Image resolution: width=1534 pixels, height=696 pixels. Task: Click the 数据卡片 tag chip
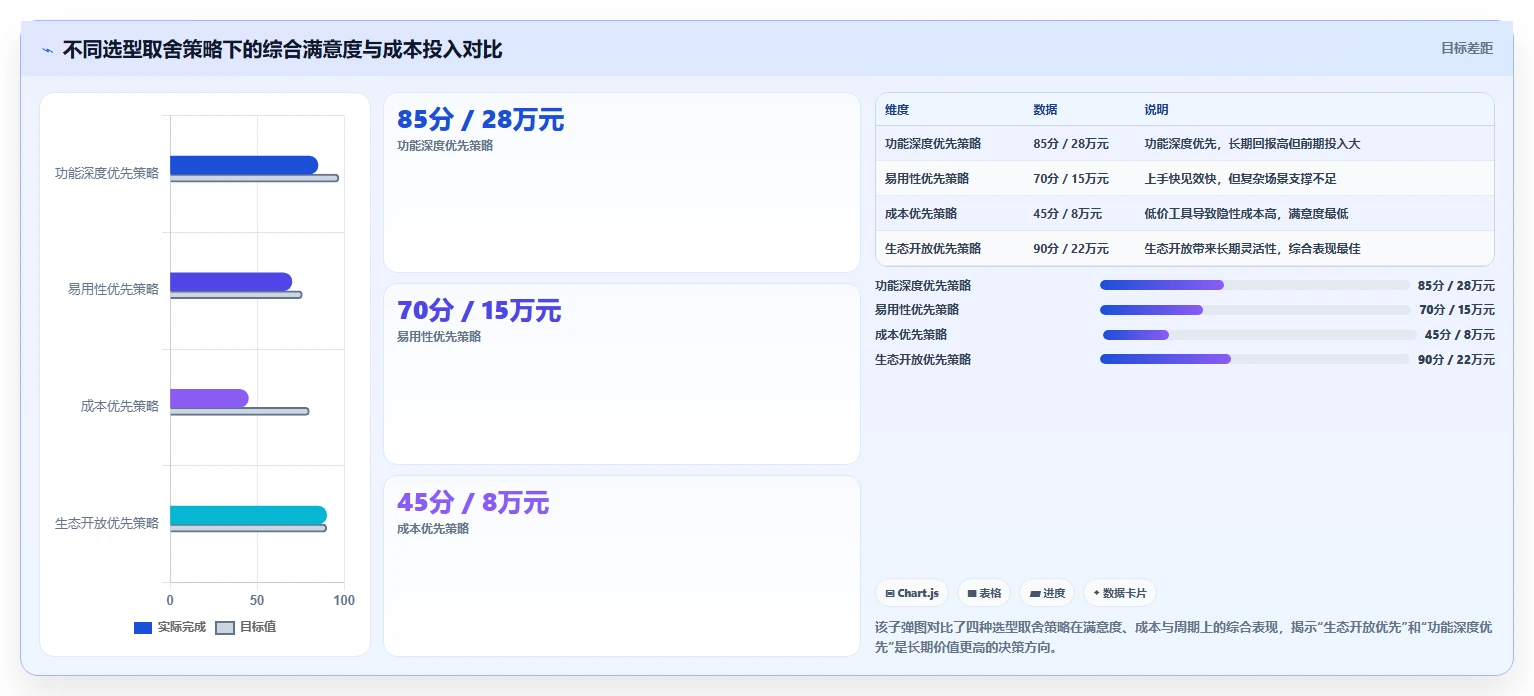point(1120,593)
